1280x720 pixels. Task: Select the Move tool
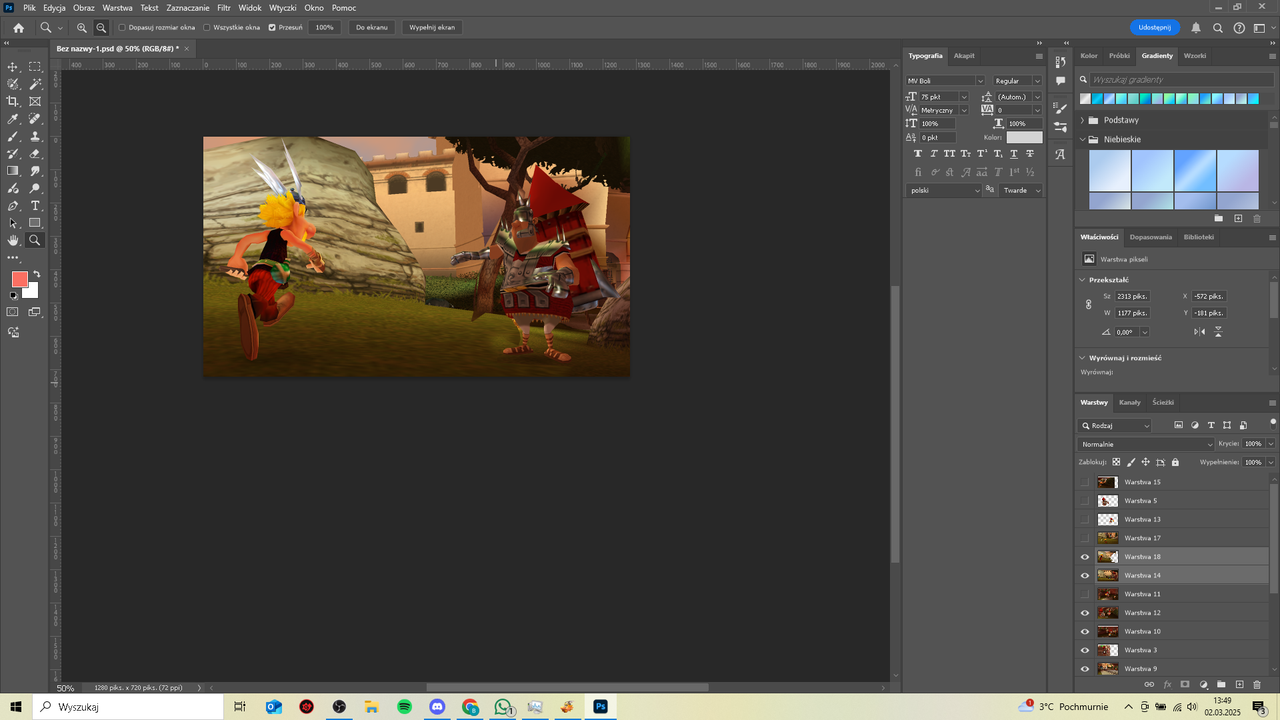pyautogui.click(x=13, y=67)
